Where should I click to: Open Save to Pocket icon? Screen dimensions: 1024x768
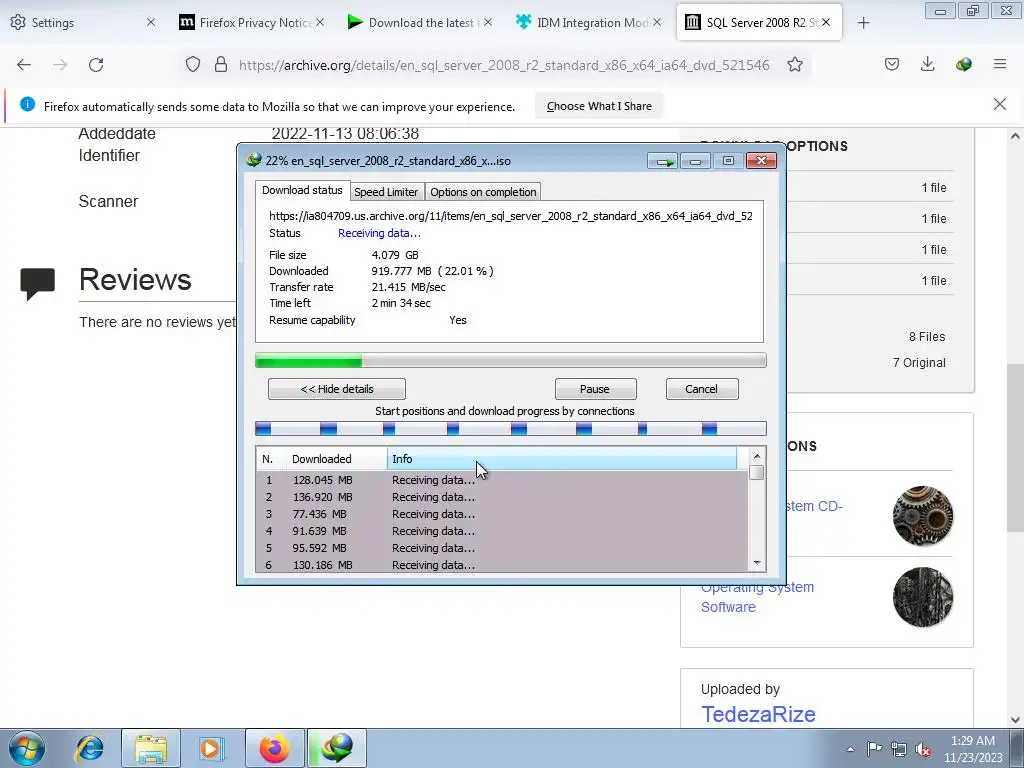[x=892, y=64]
